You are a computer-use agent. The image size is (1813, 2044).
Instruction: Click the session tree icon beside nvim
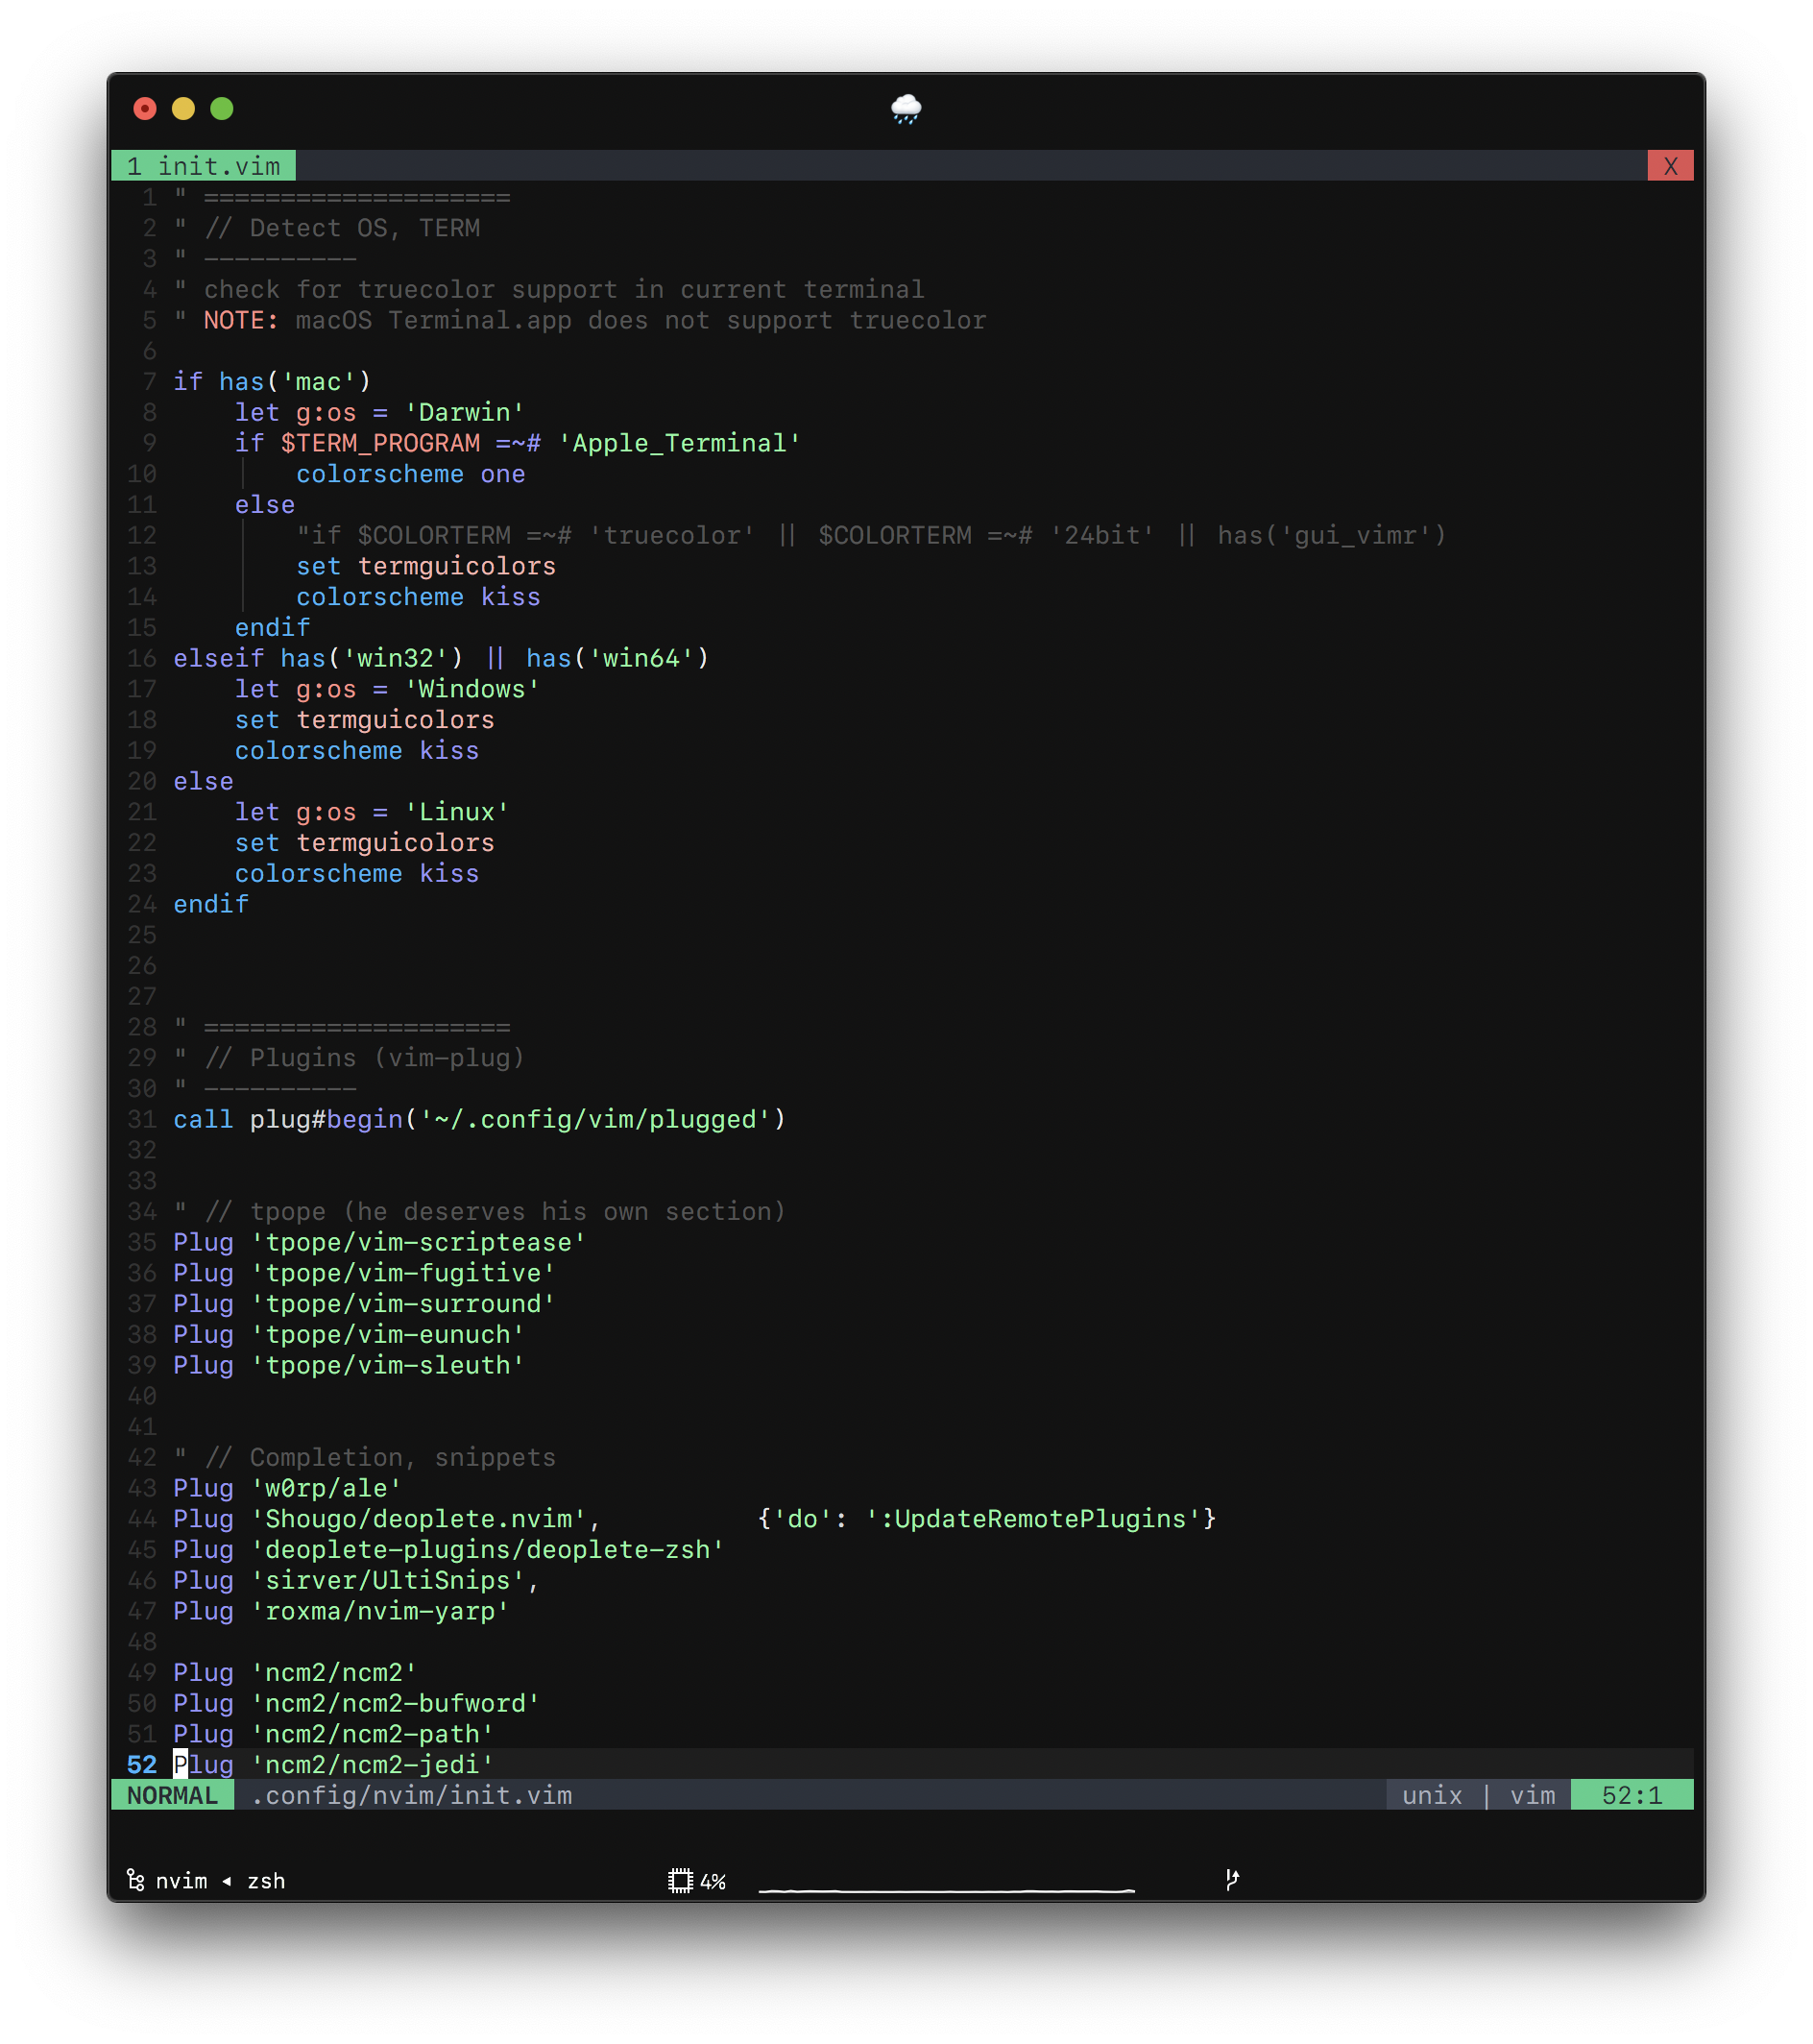136,1881
